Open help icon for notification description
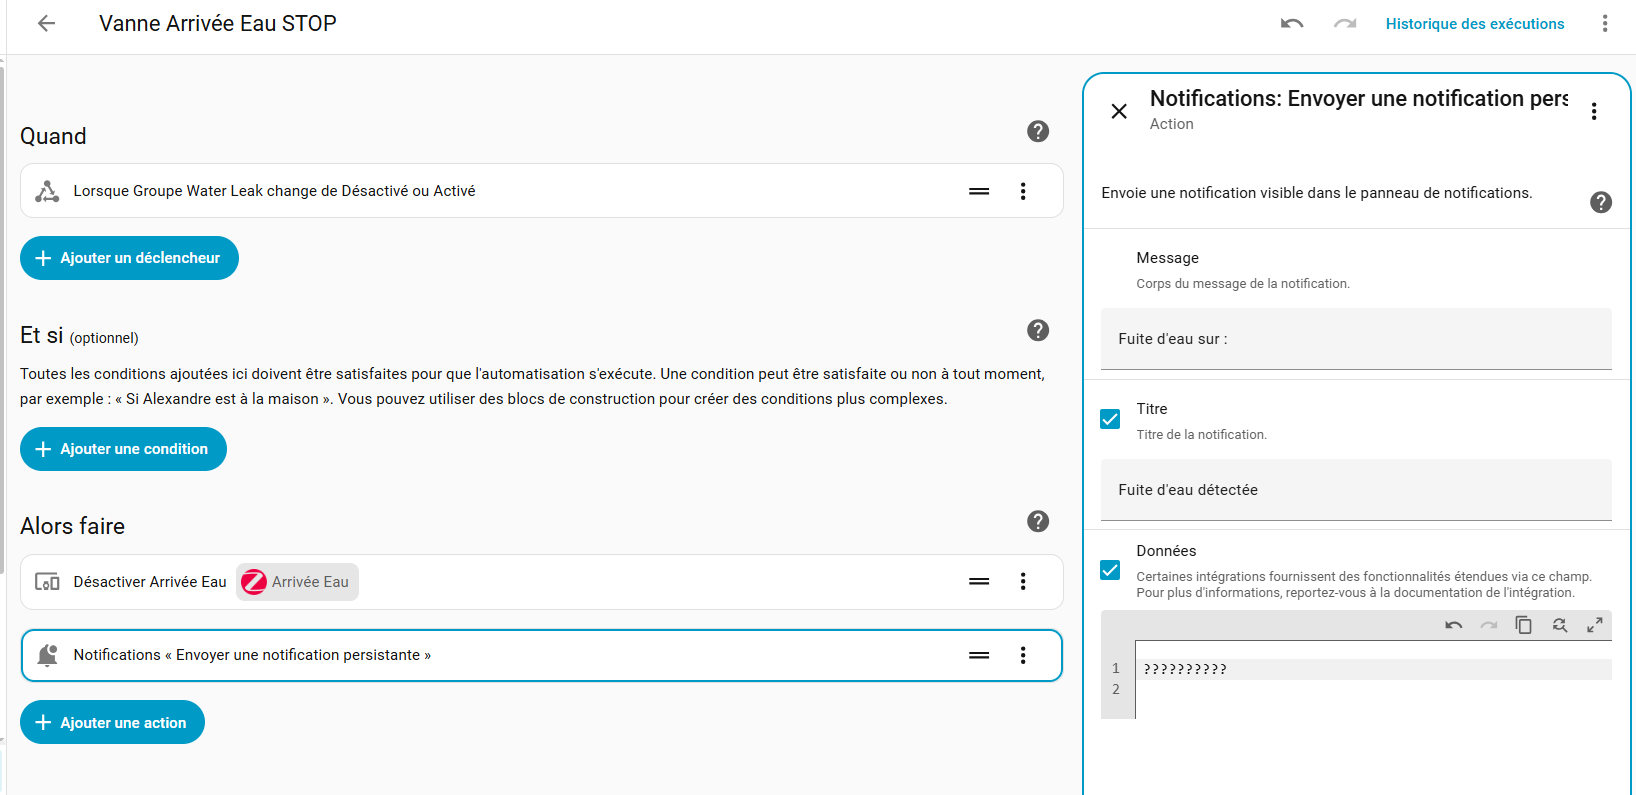 (1600, 202)
